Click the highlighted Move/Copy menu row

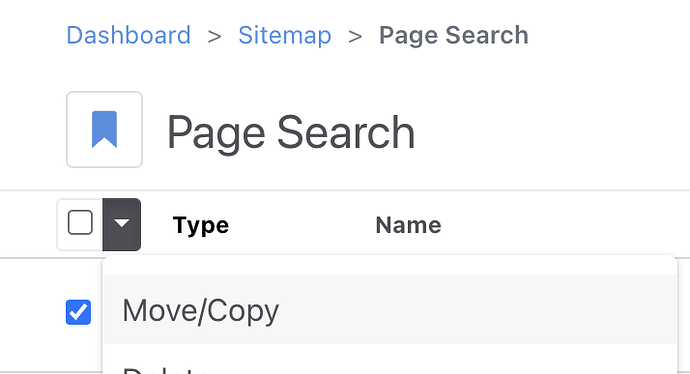(389, 310)
